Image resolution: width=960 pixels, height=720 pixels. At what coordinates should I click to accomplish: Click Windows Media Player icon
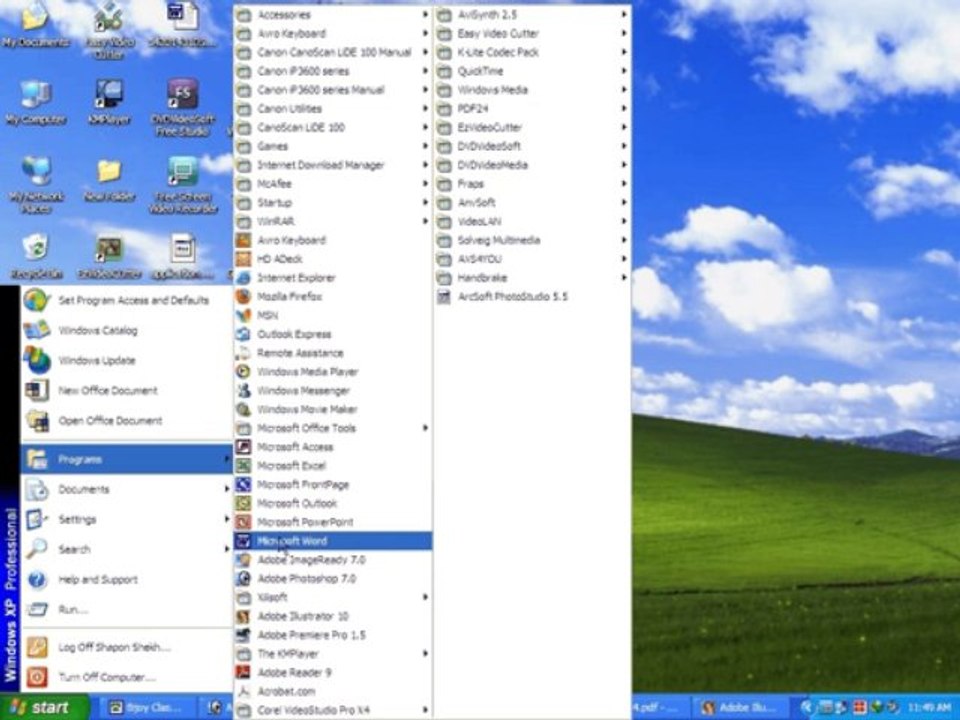tap(244, 372)
